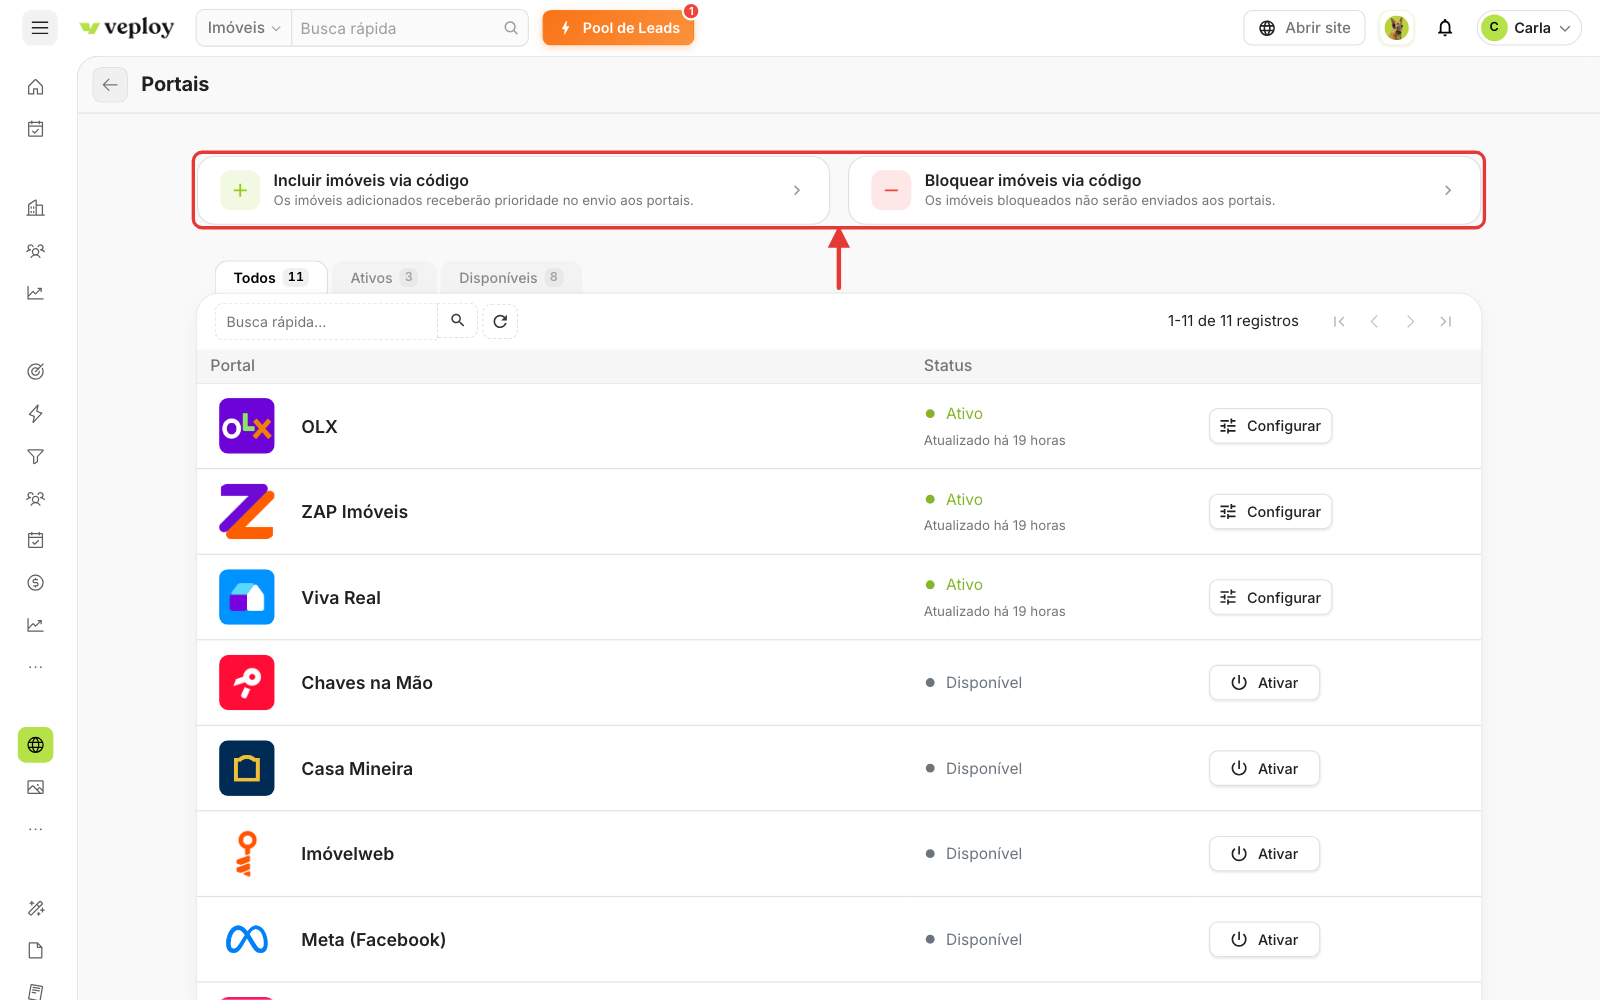Configure the OLX portal

(x=1270, y=426)
